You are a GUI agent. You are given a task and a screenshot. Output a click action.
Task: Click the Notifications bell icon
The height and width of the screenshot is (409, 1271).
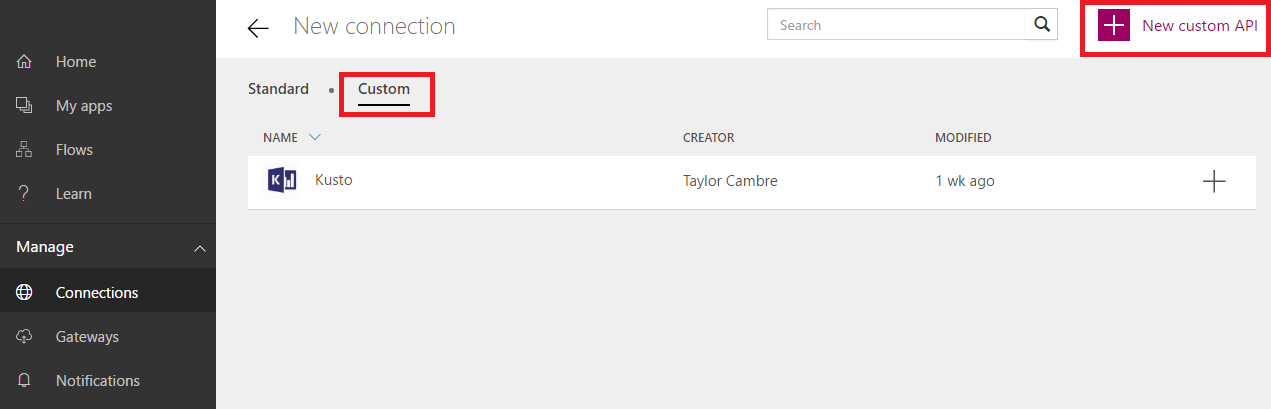point(25,381)
